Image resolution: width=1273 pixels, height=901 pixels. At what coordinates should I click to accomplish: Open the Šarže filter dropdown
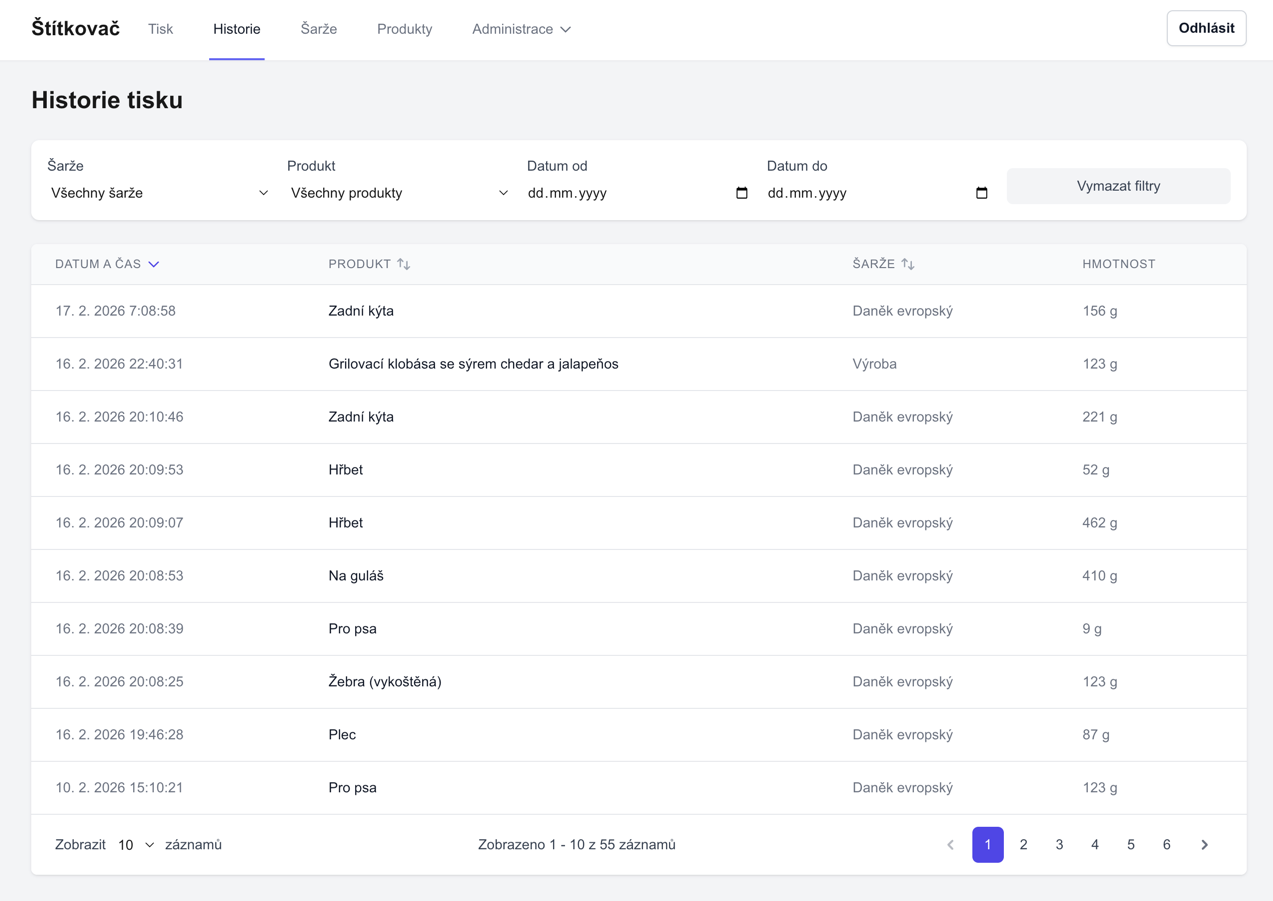click(x=159, y=193)
